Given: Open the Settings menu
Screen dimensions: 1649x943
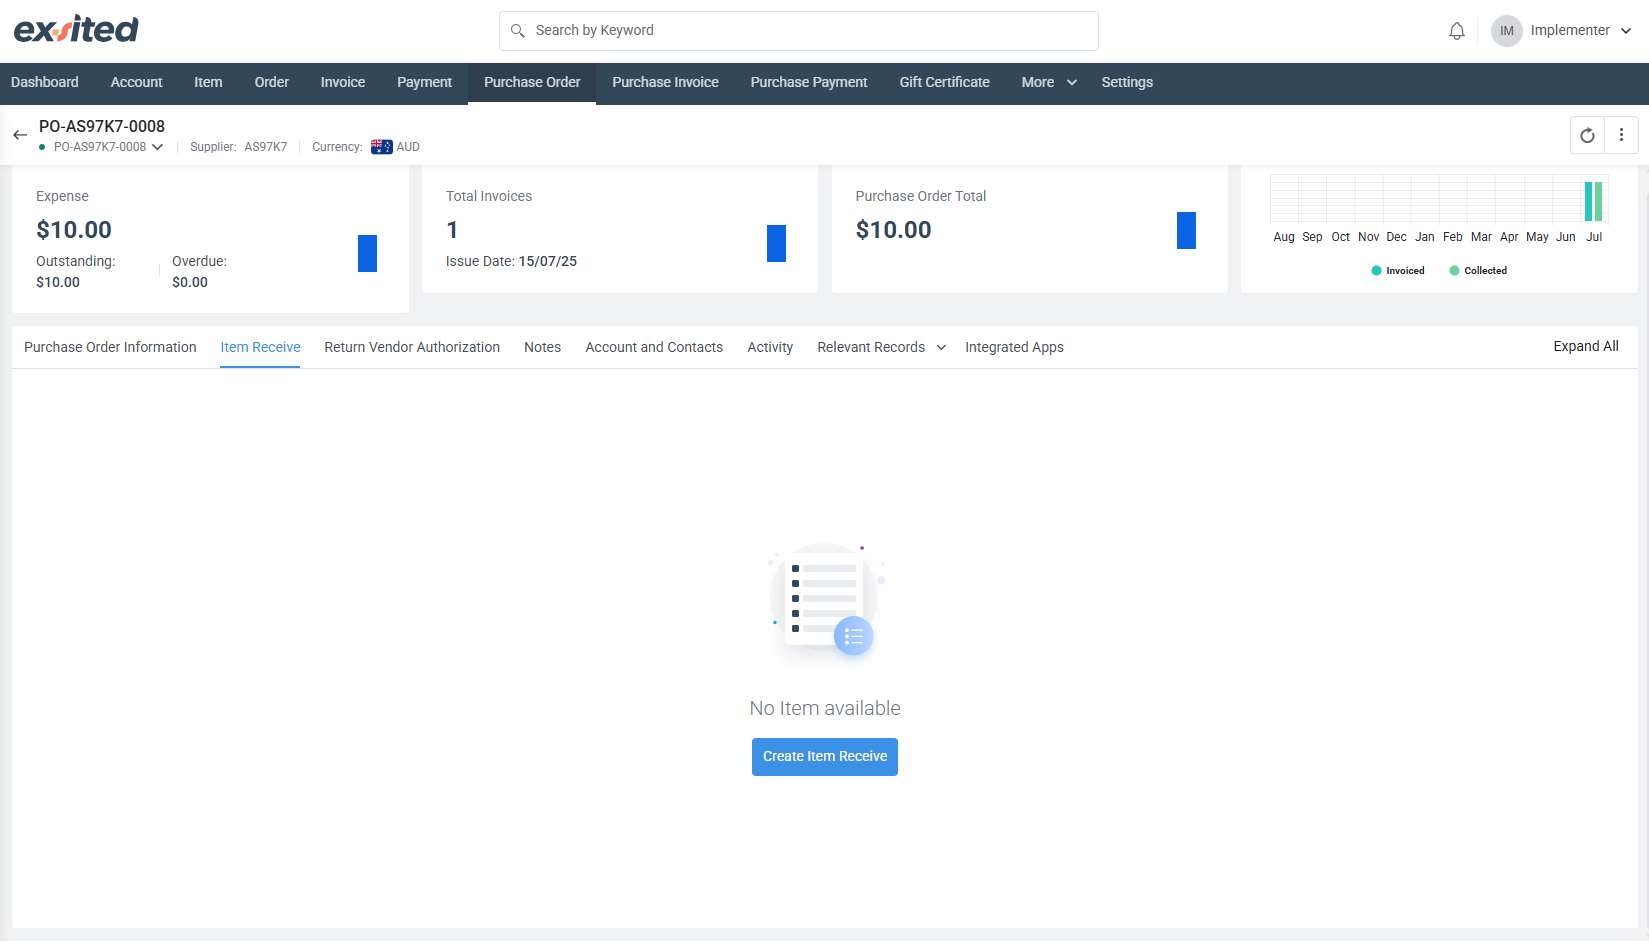Looking at the screenshot, I should tap(1127, 83).
